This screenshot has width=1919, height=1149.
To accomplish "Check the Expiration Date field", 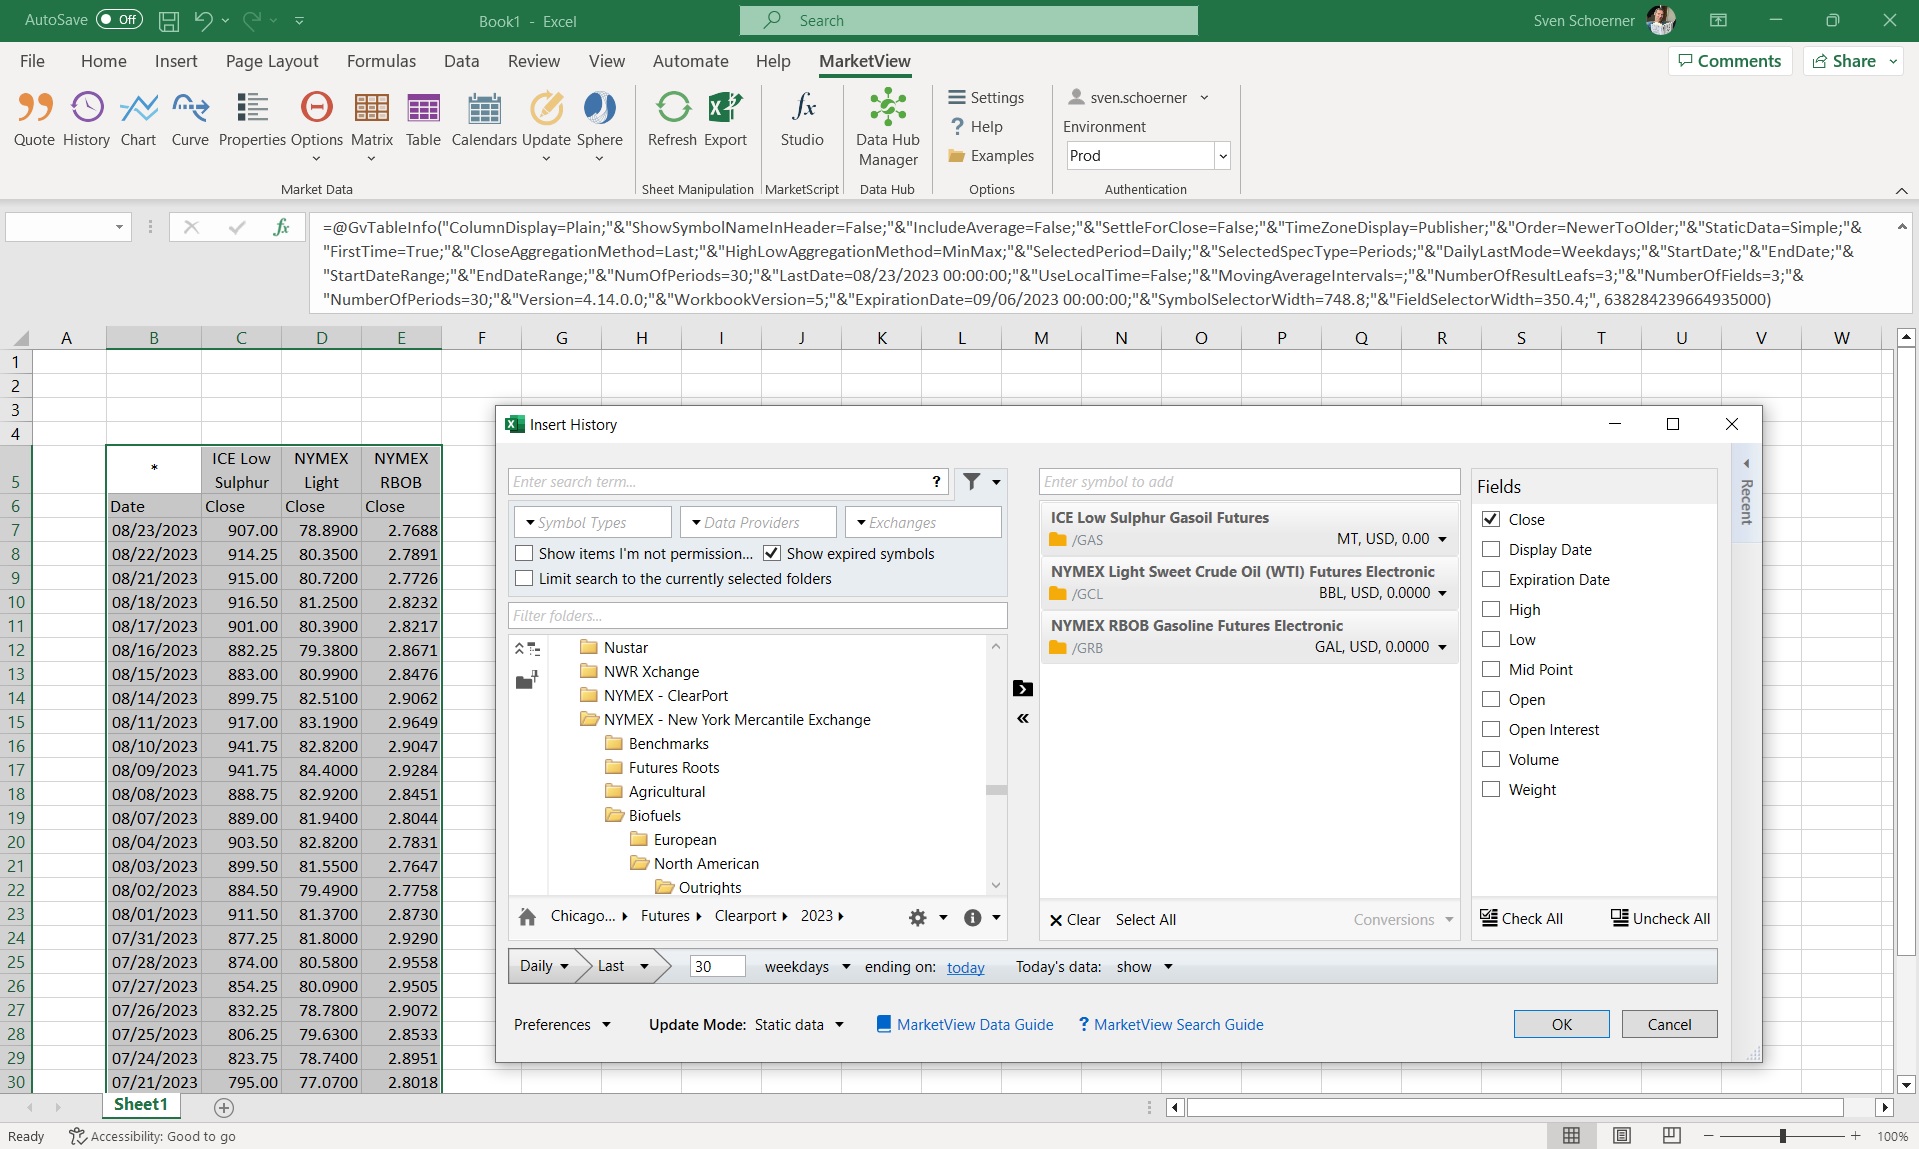I will tap(1491, 579).
